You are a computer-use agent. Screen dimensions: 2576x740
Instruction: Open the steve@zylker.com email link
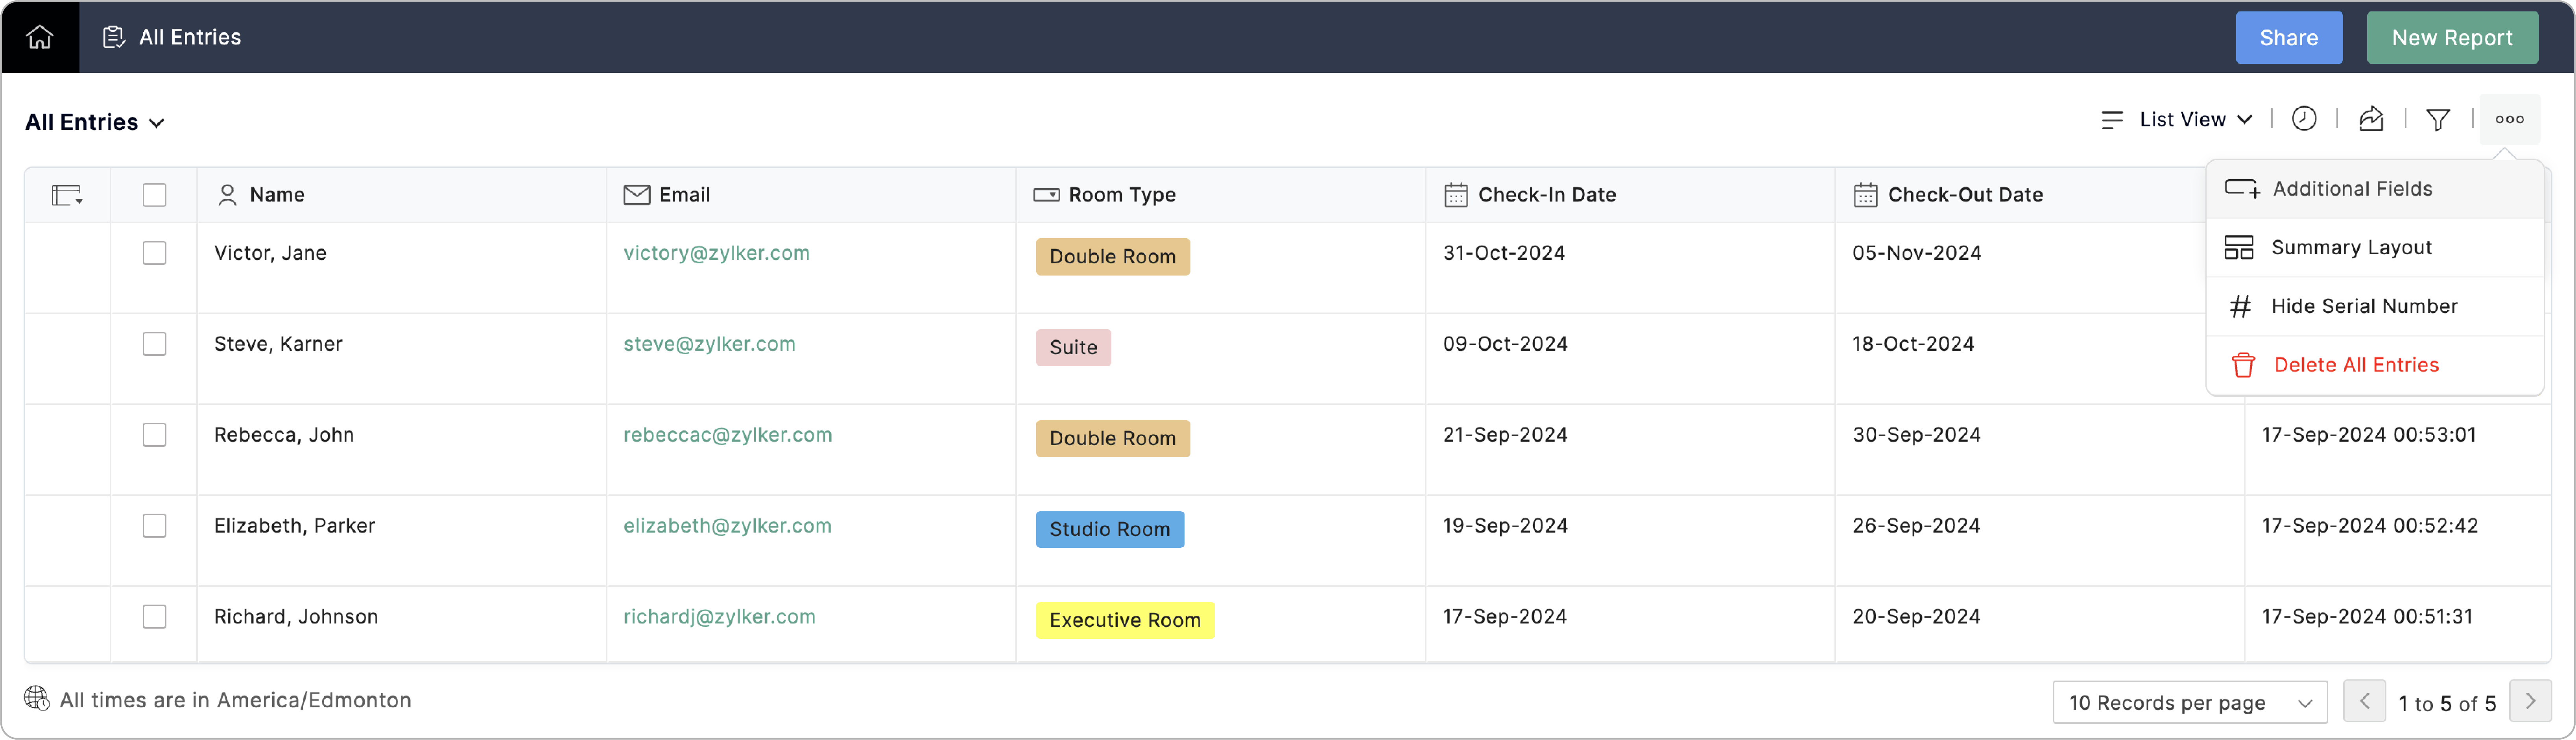709,344
